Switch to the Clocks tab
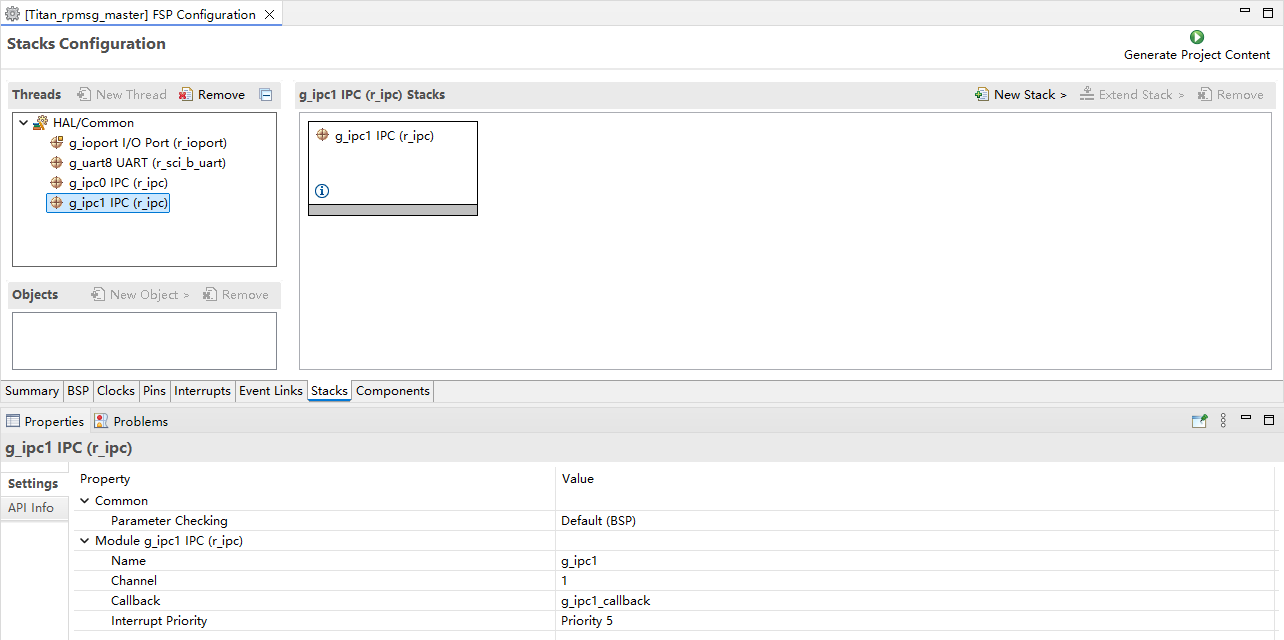Viewport: 1284px width, 640px height. pyautogui.click(x=116, y=391)
